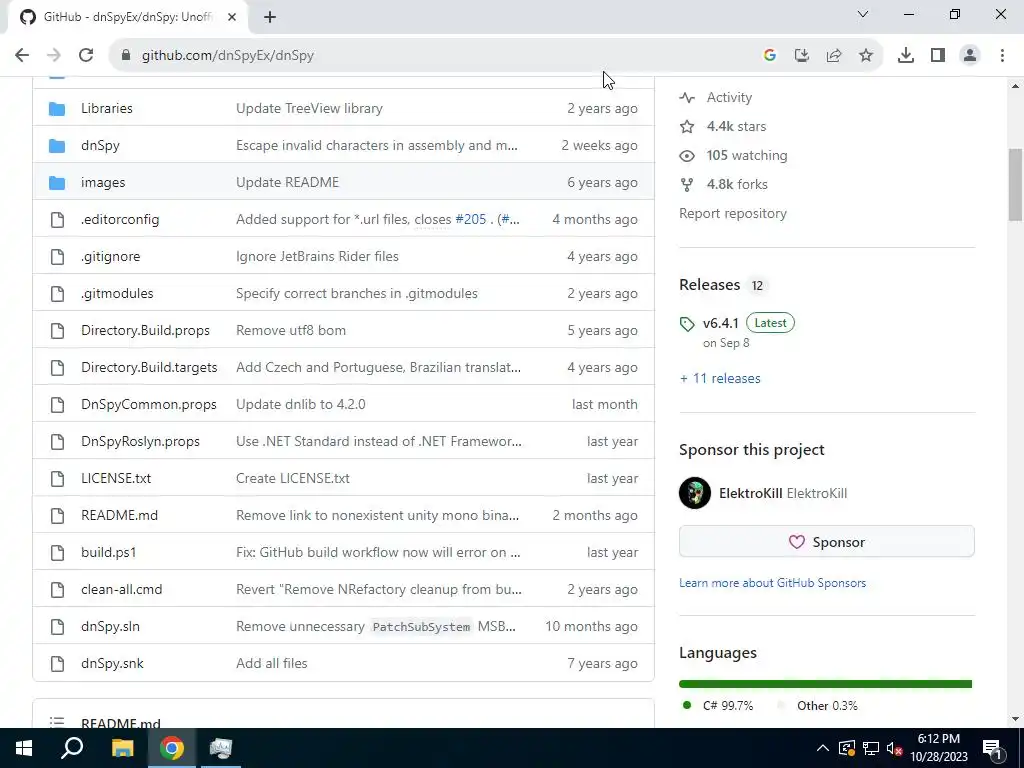The height and width of the screenshot is (768, 1024).
Task: Open build.ps1 file
Action: [x=108, y=552]
